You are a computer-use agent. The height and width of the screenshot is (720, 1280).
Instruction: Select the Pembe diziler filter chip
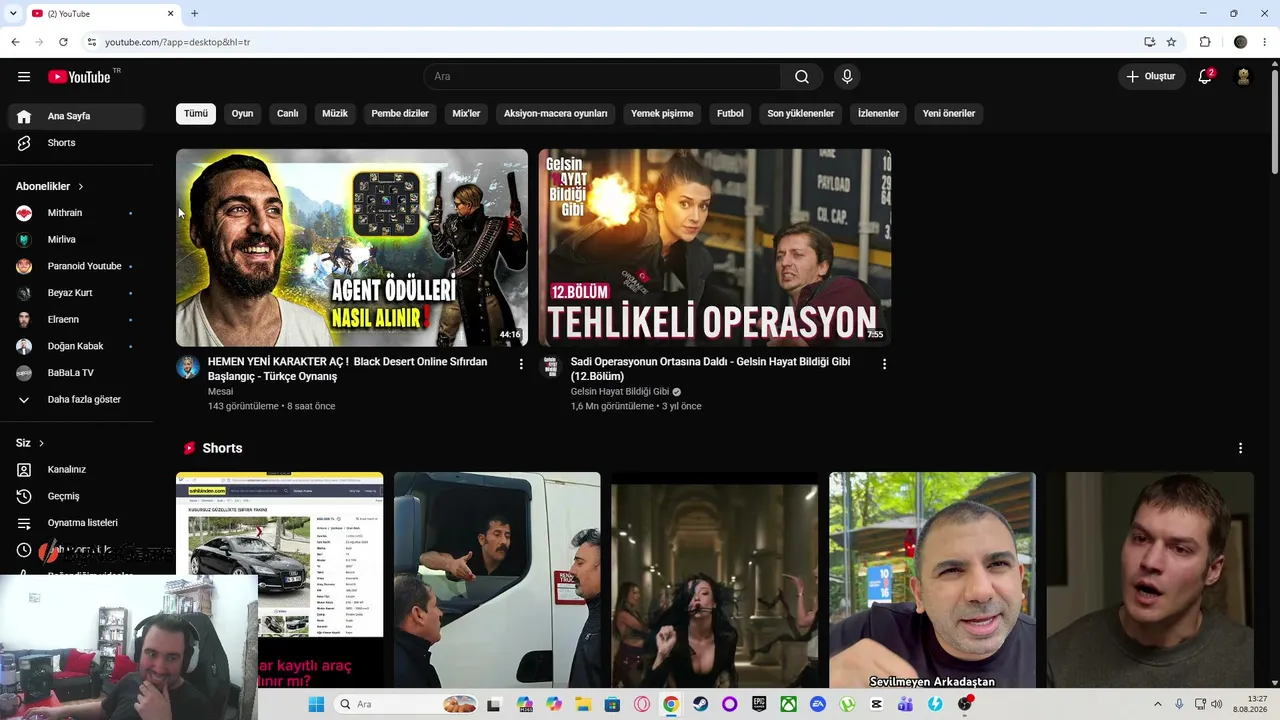tap(400, 114)
